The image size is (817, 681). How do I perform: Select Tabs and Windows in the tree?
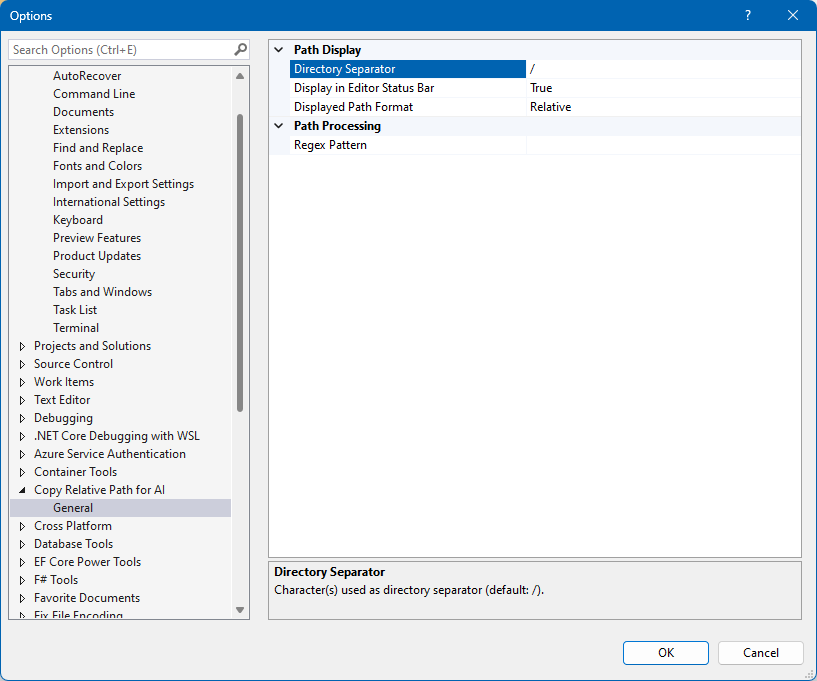pyautogui.click(x=102, y=292)
